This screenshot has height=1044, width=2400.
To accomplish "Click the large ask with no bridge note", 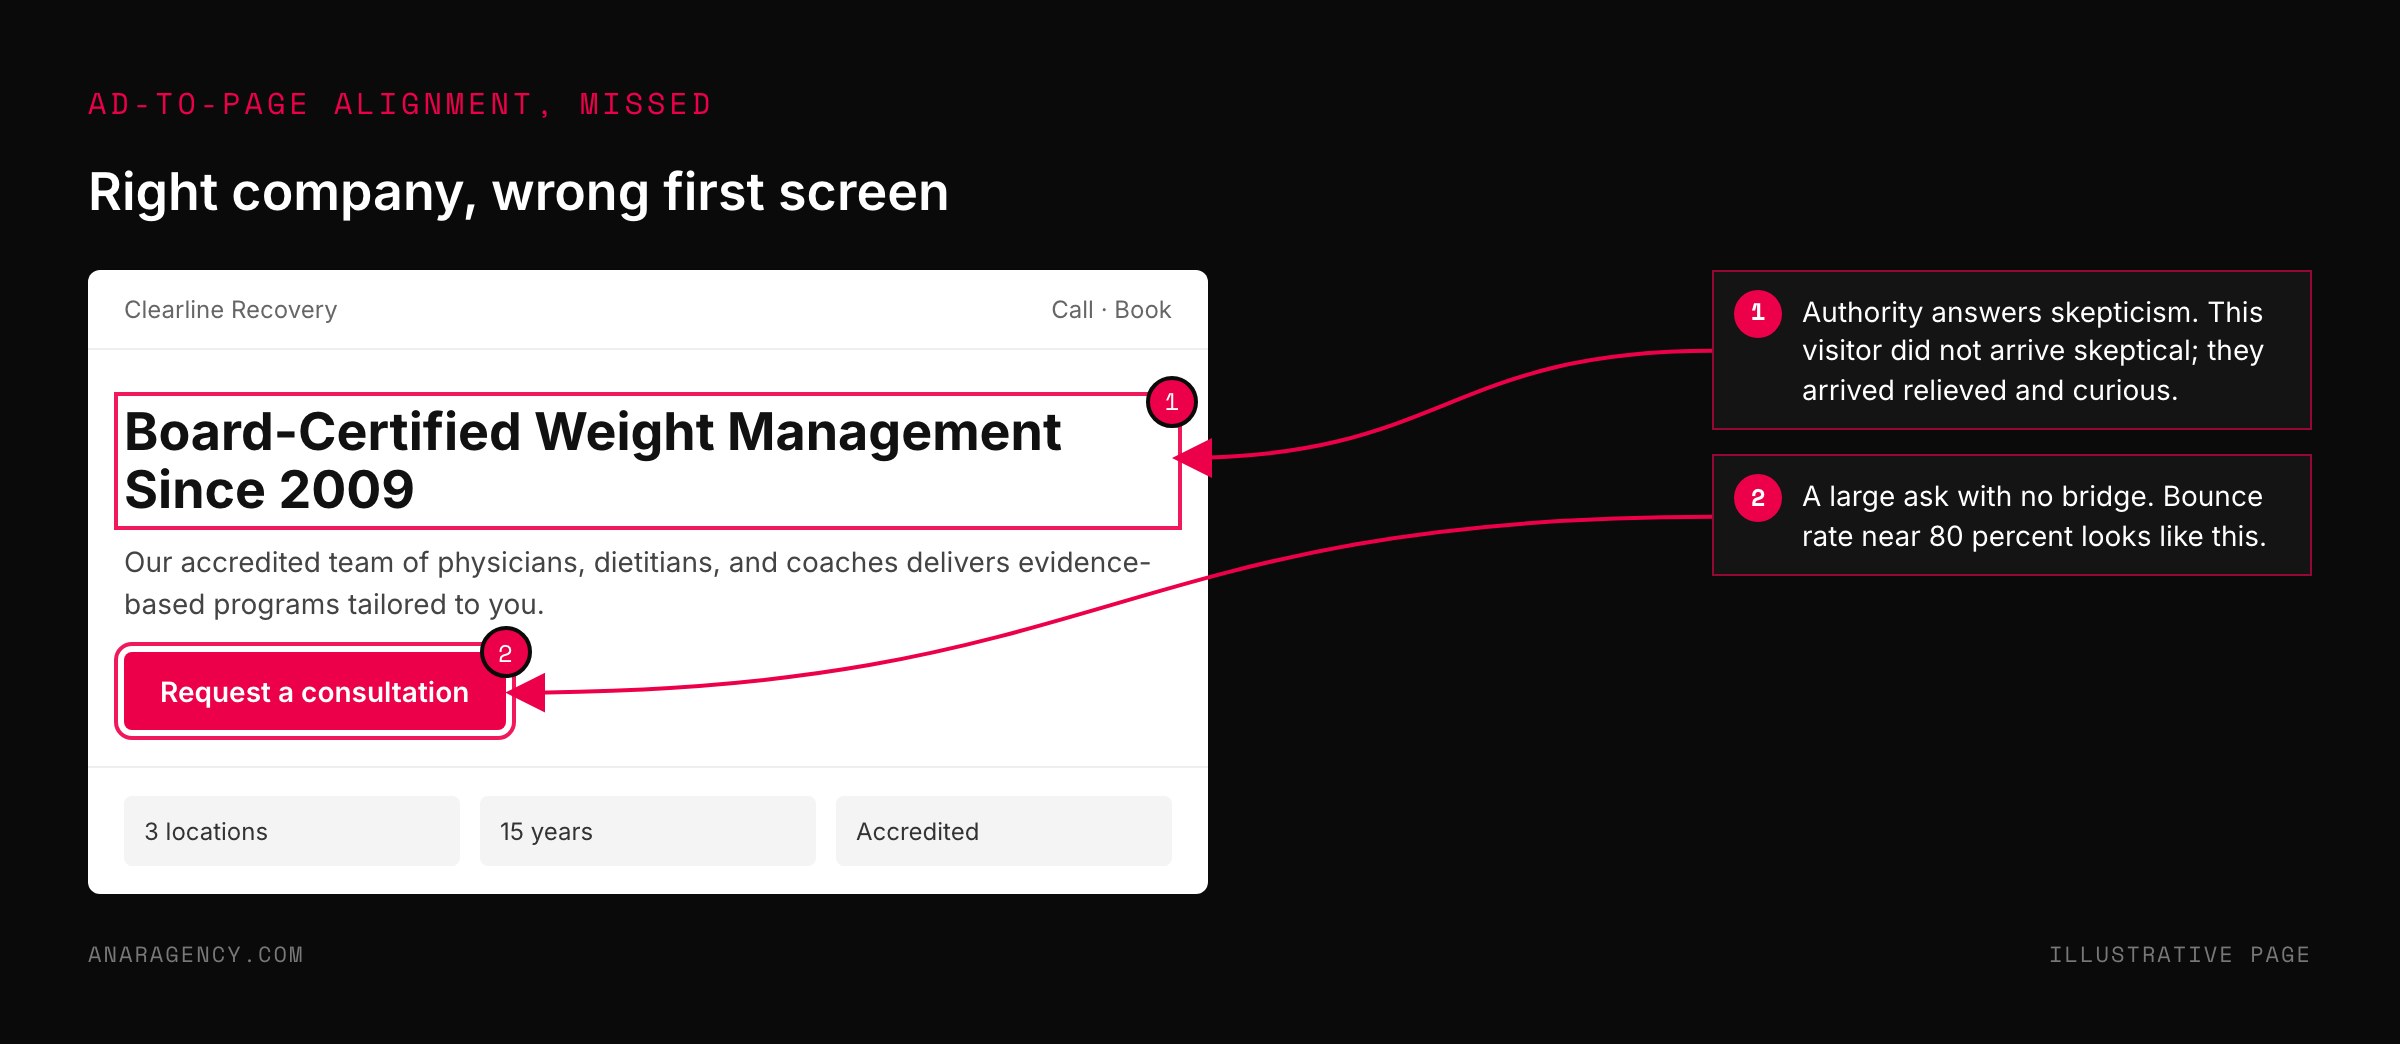I will (2012, 515).
